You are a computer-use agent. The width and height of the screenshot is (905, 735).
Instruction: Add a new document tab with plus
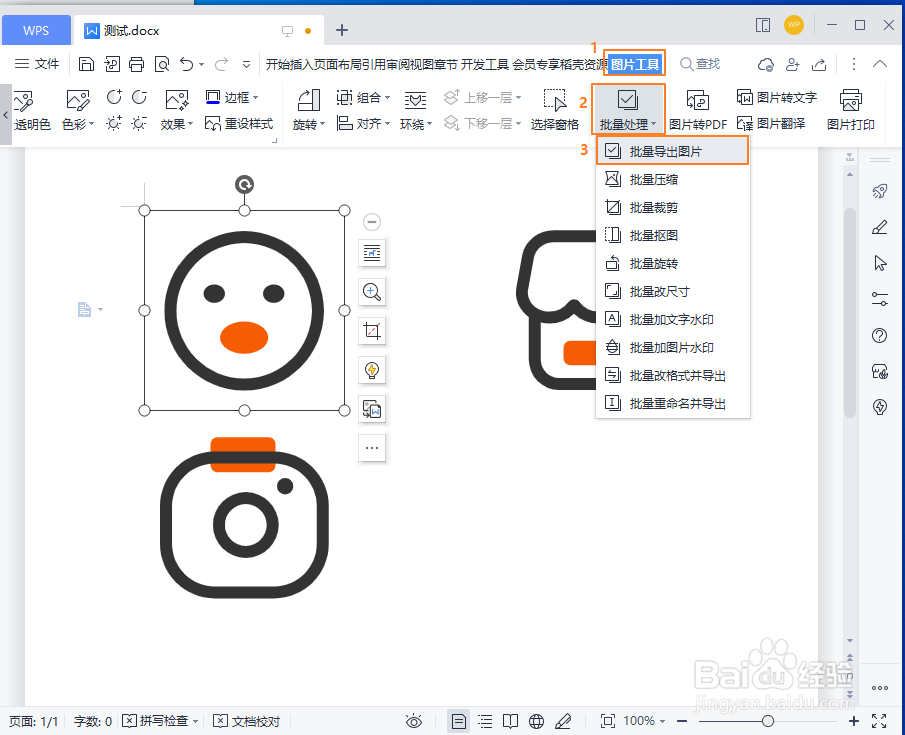342,30
